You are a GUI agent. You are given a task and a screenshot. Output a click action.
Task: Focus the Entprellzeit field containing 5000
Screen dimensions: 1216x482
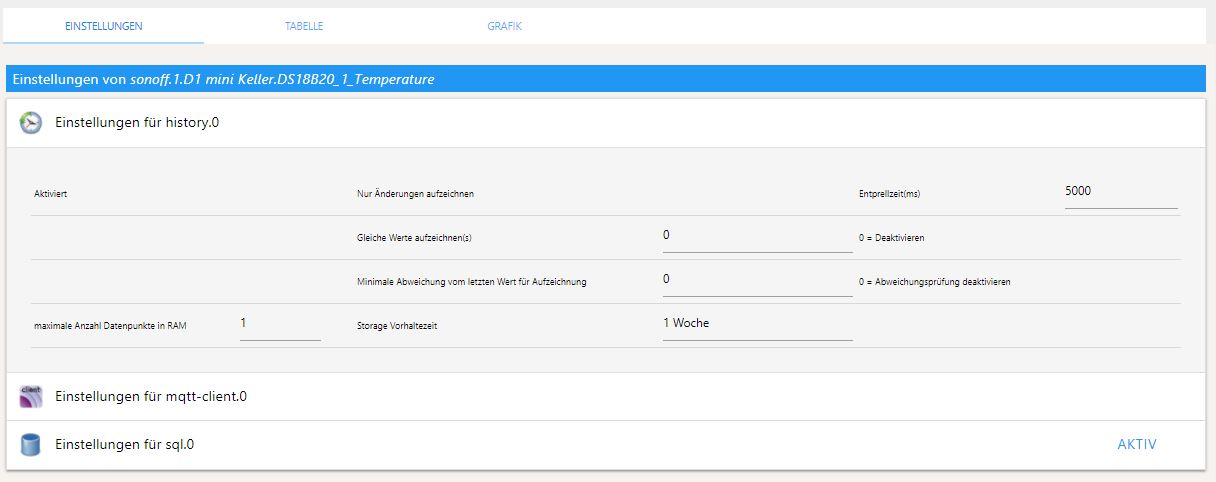click(x=1120, y=191)
